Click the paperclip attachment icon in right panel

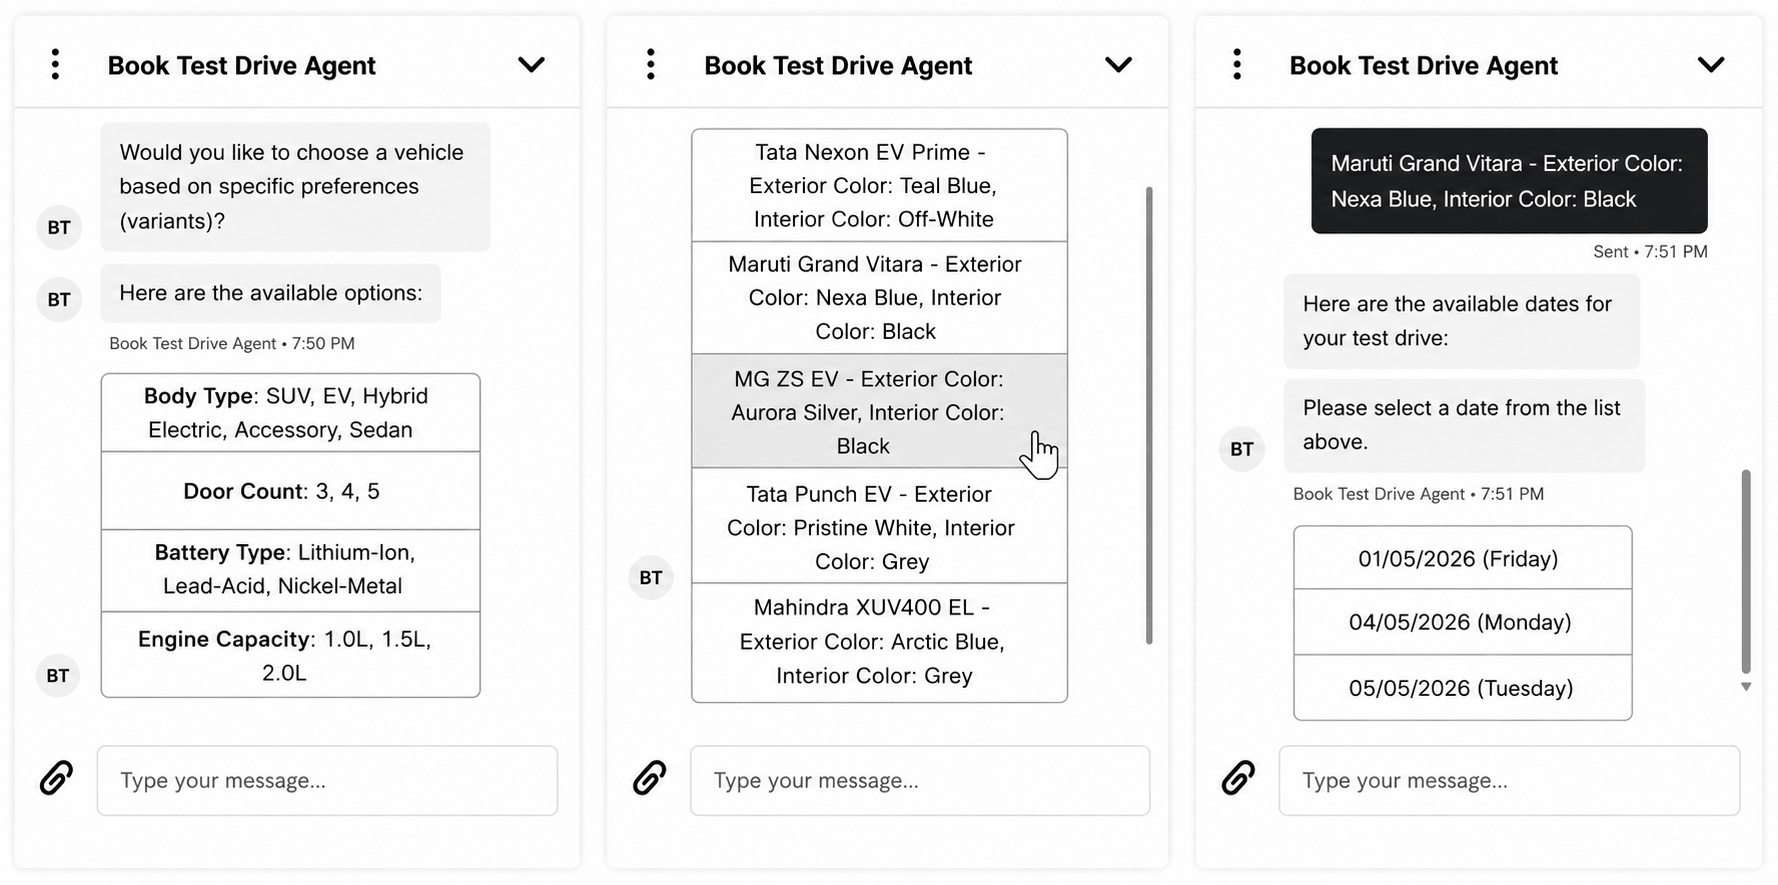click(x=1238, y=778)
